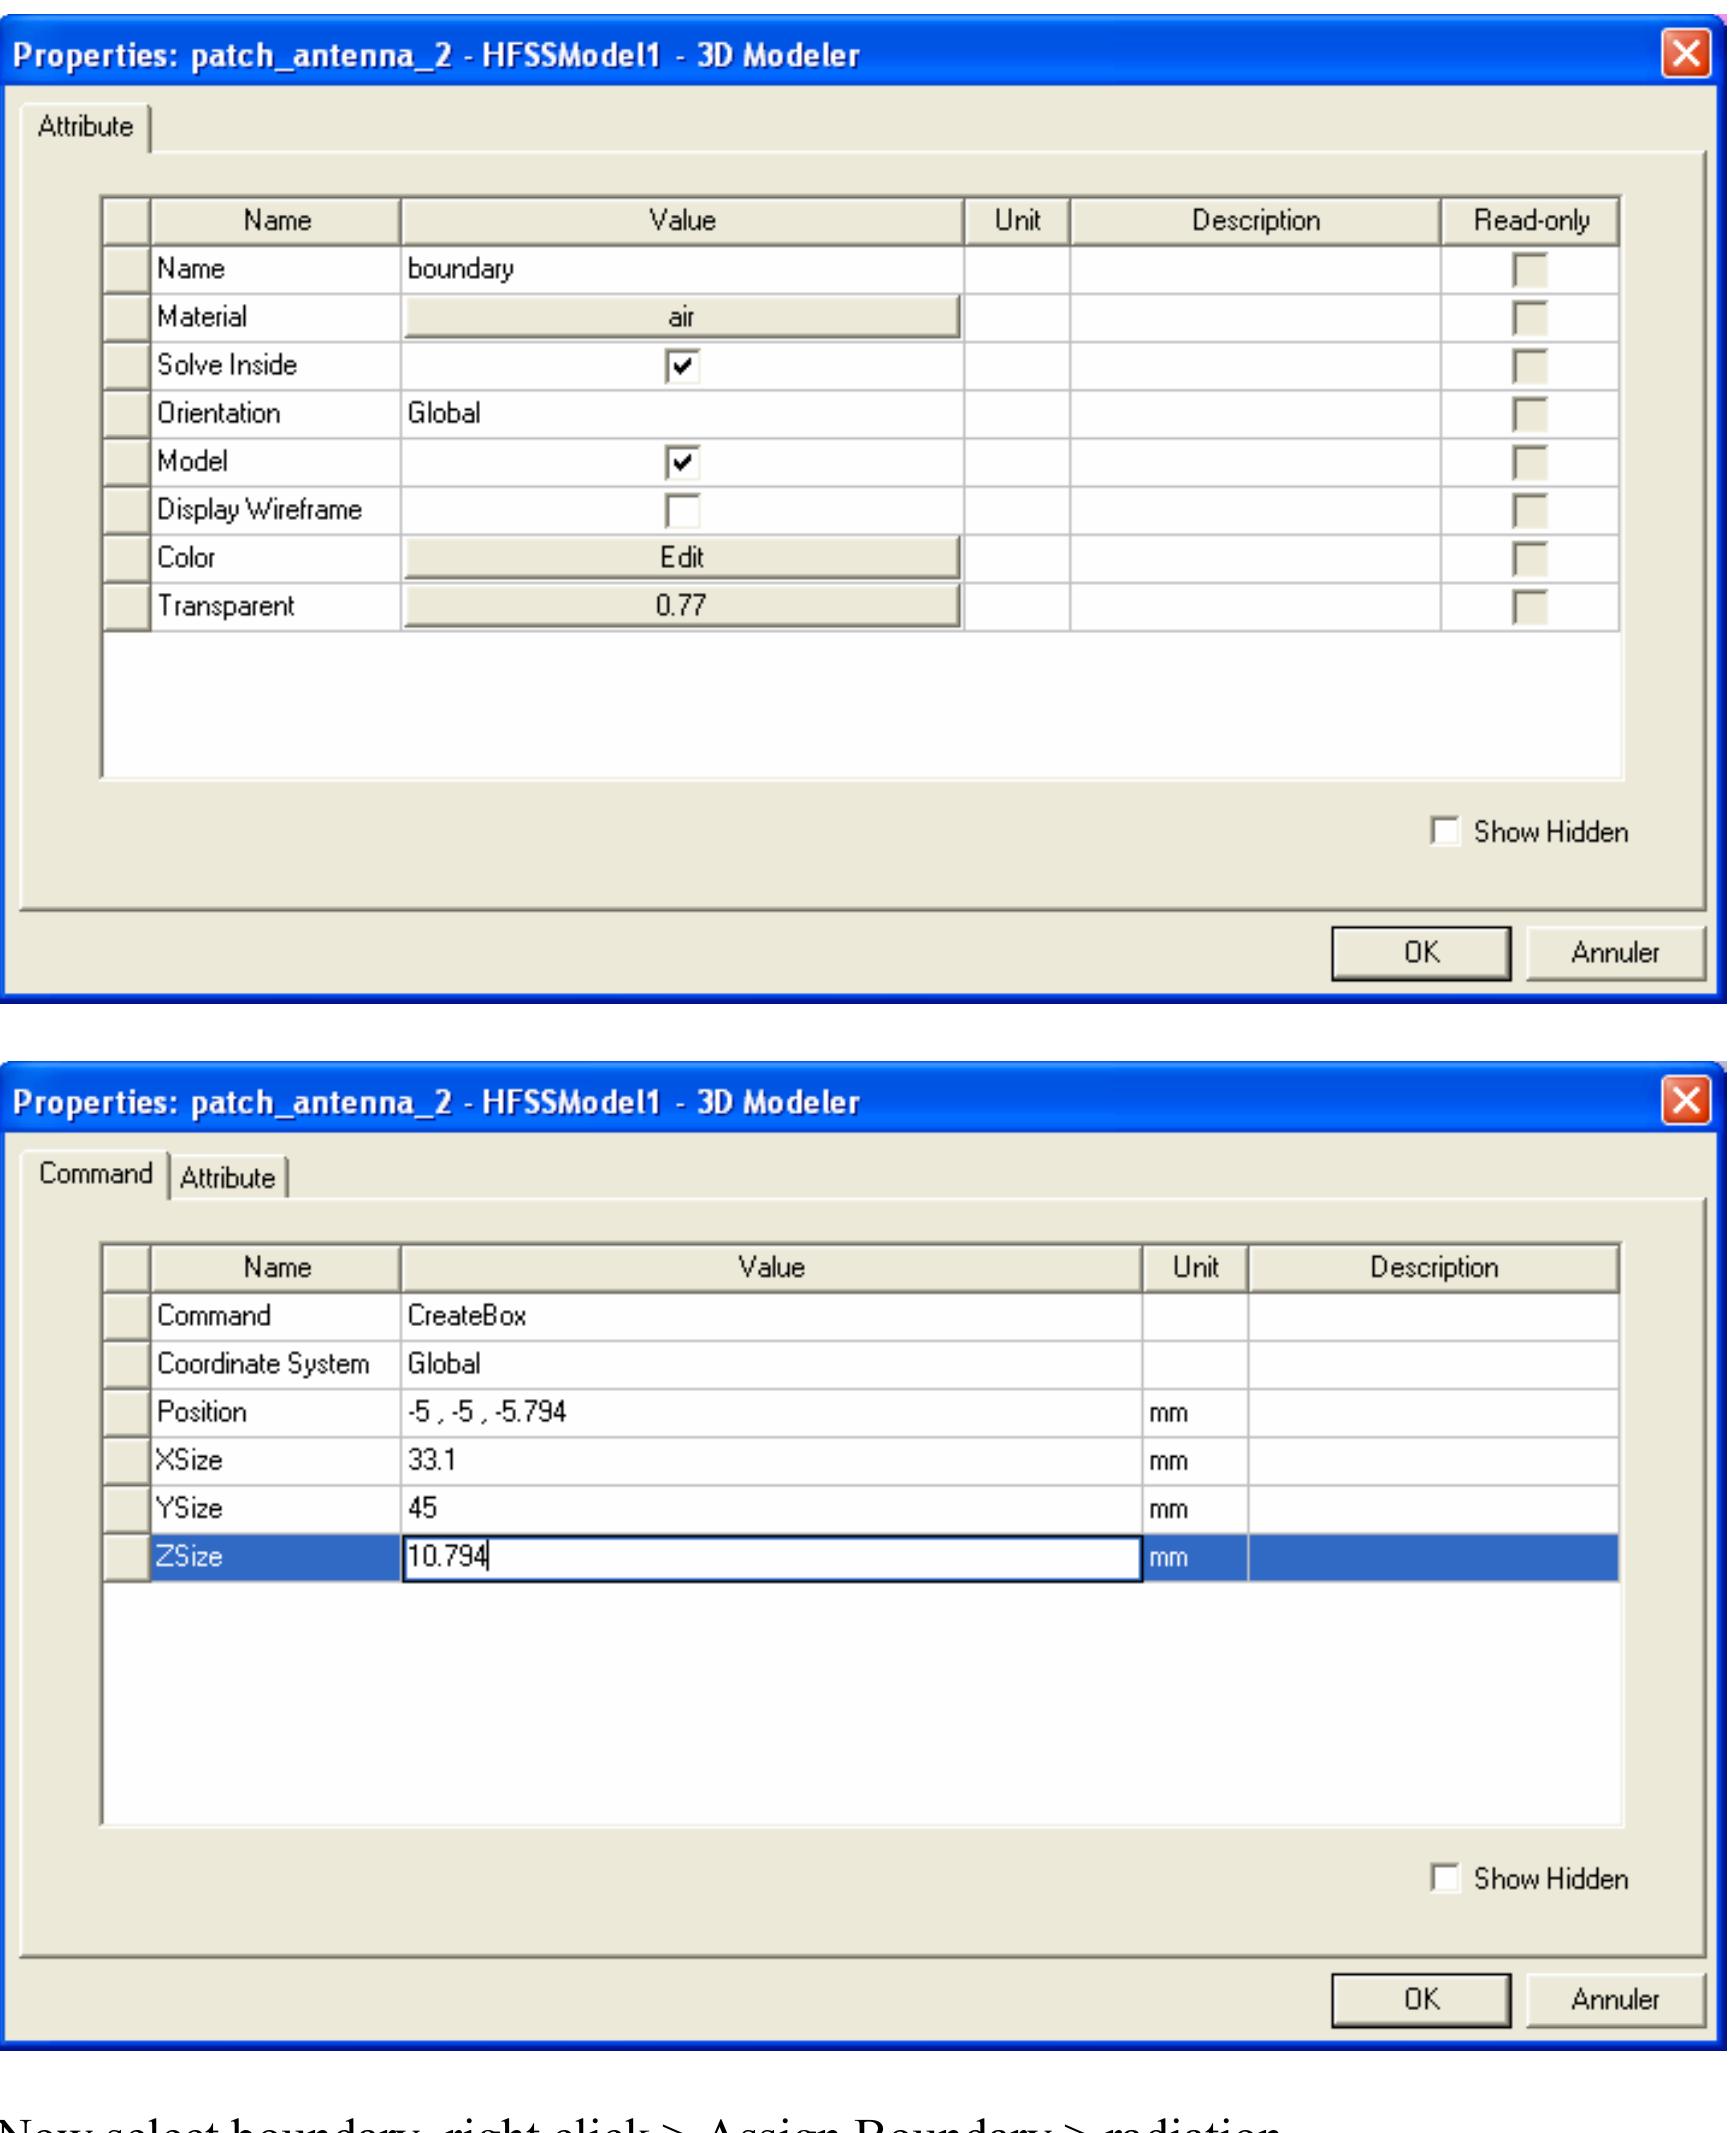Image resolution: width=1729 pixels, height=2133 pixels.
Task: Switch to the Attribute tab in the top dialog
Action: pyautogui.click(x=85, y=127)
